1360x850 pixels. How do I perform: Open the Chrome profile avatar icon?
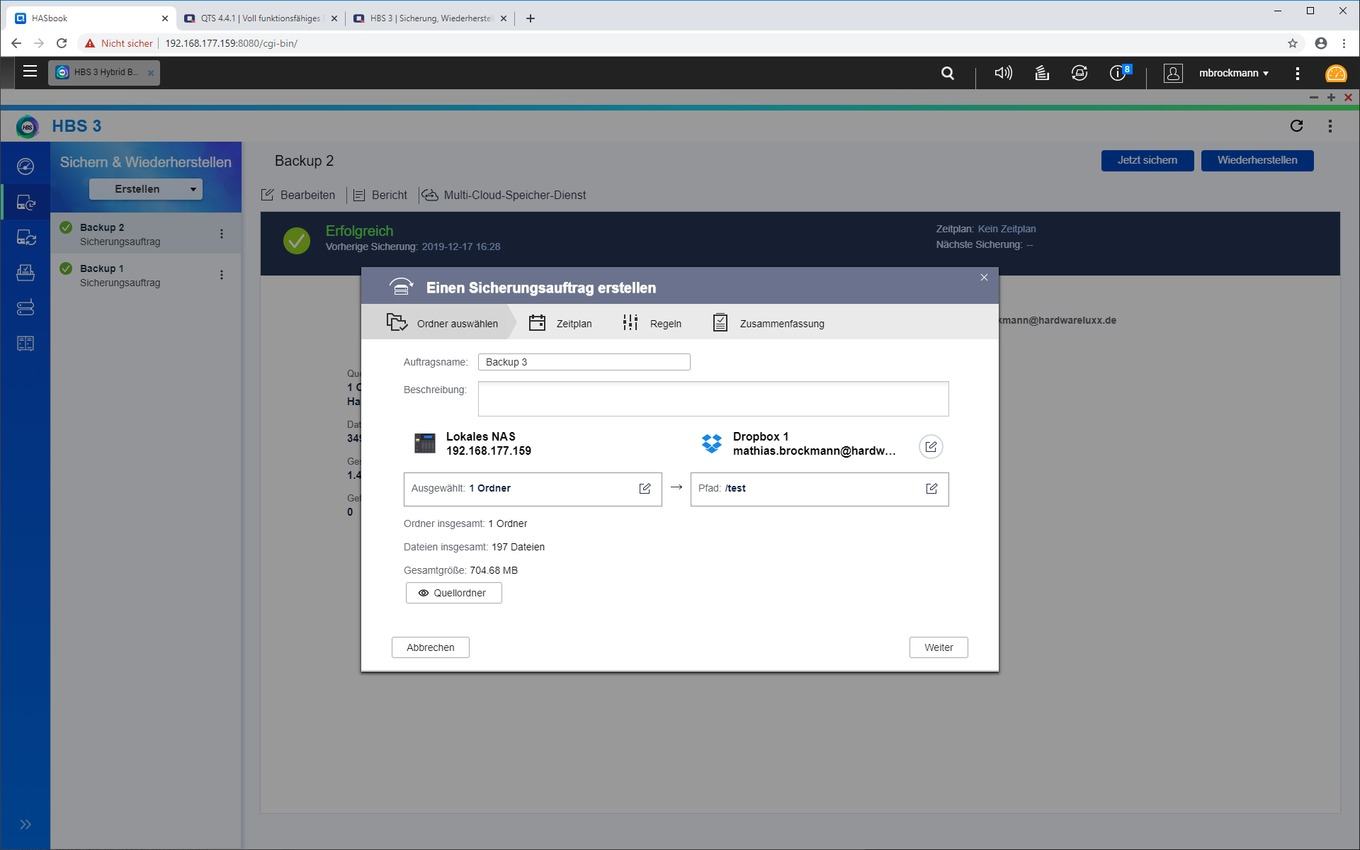point(1321,43)
